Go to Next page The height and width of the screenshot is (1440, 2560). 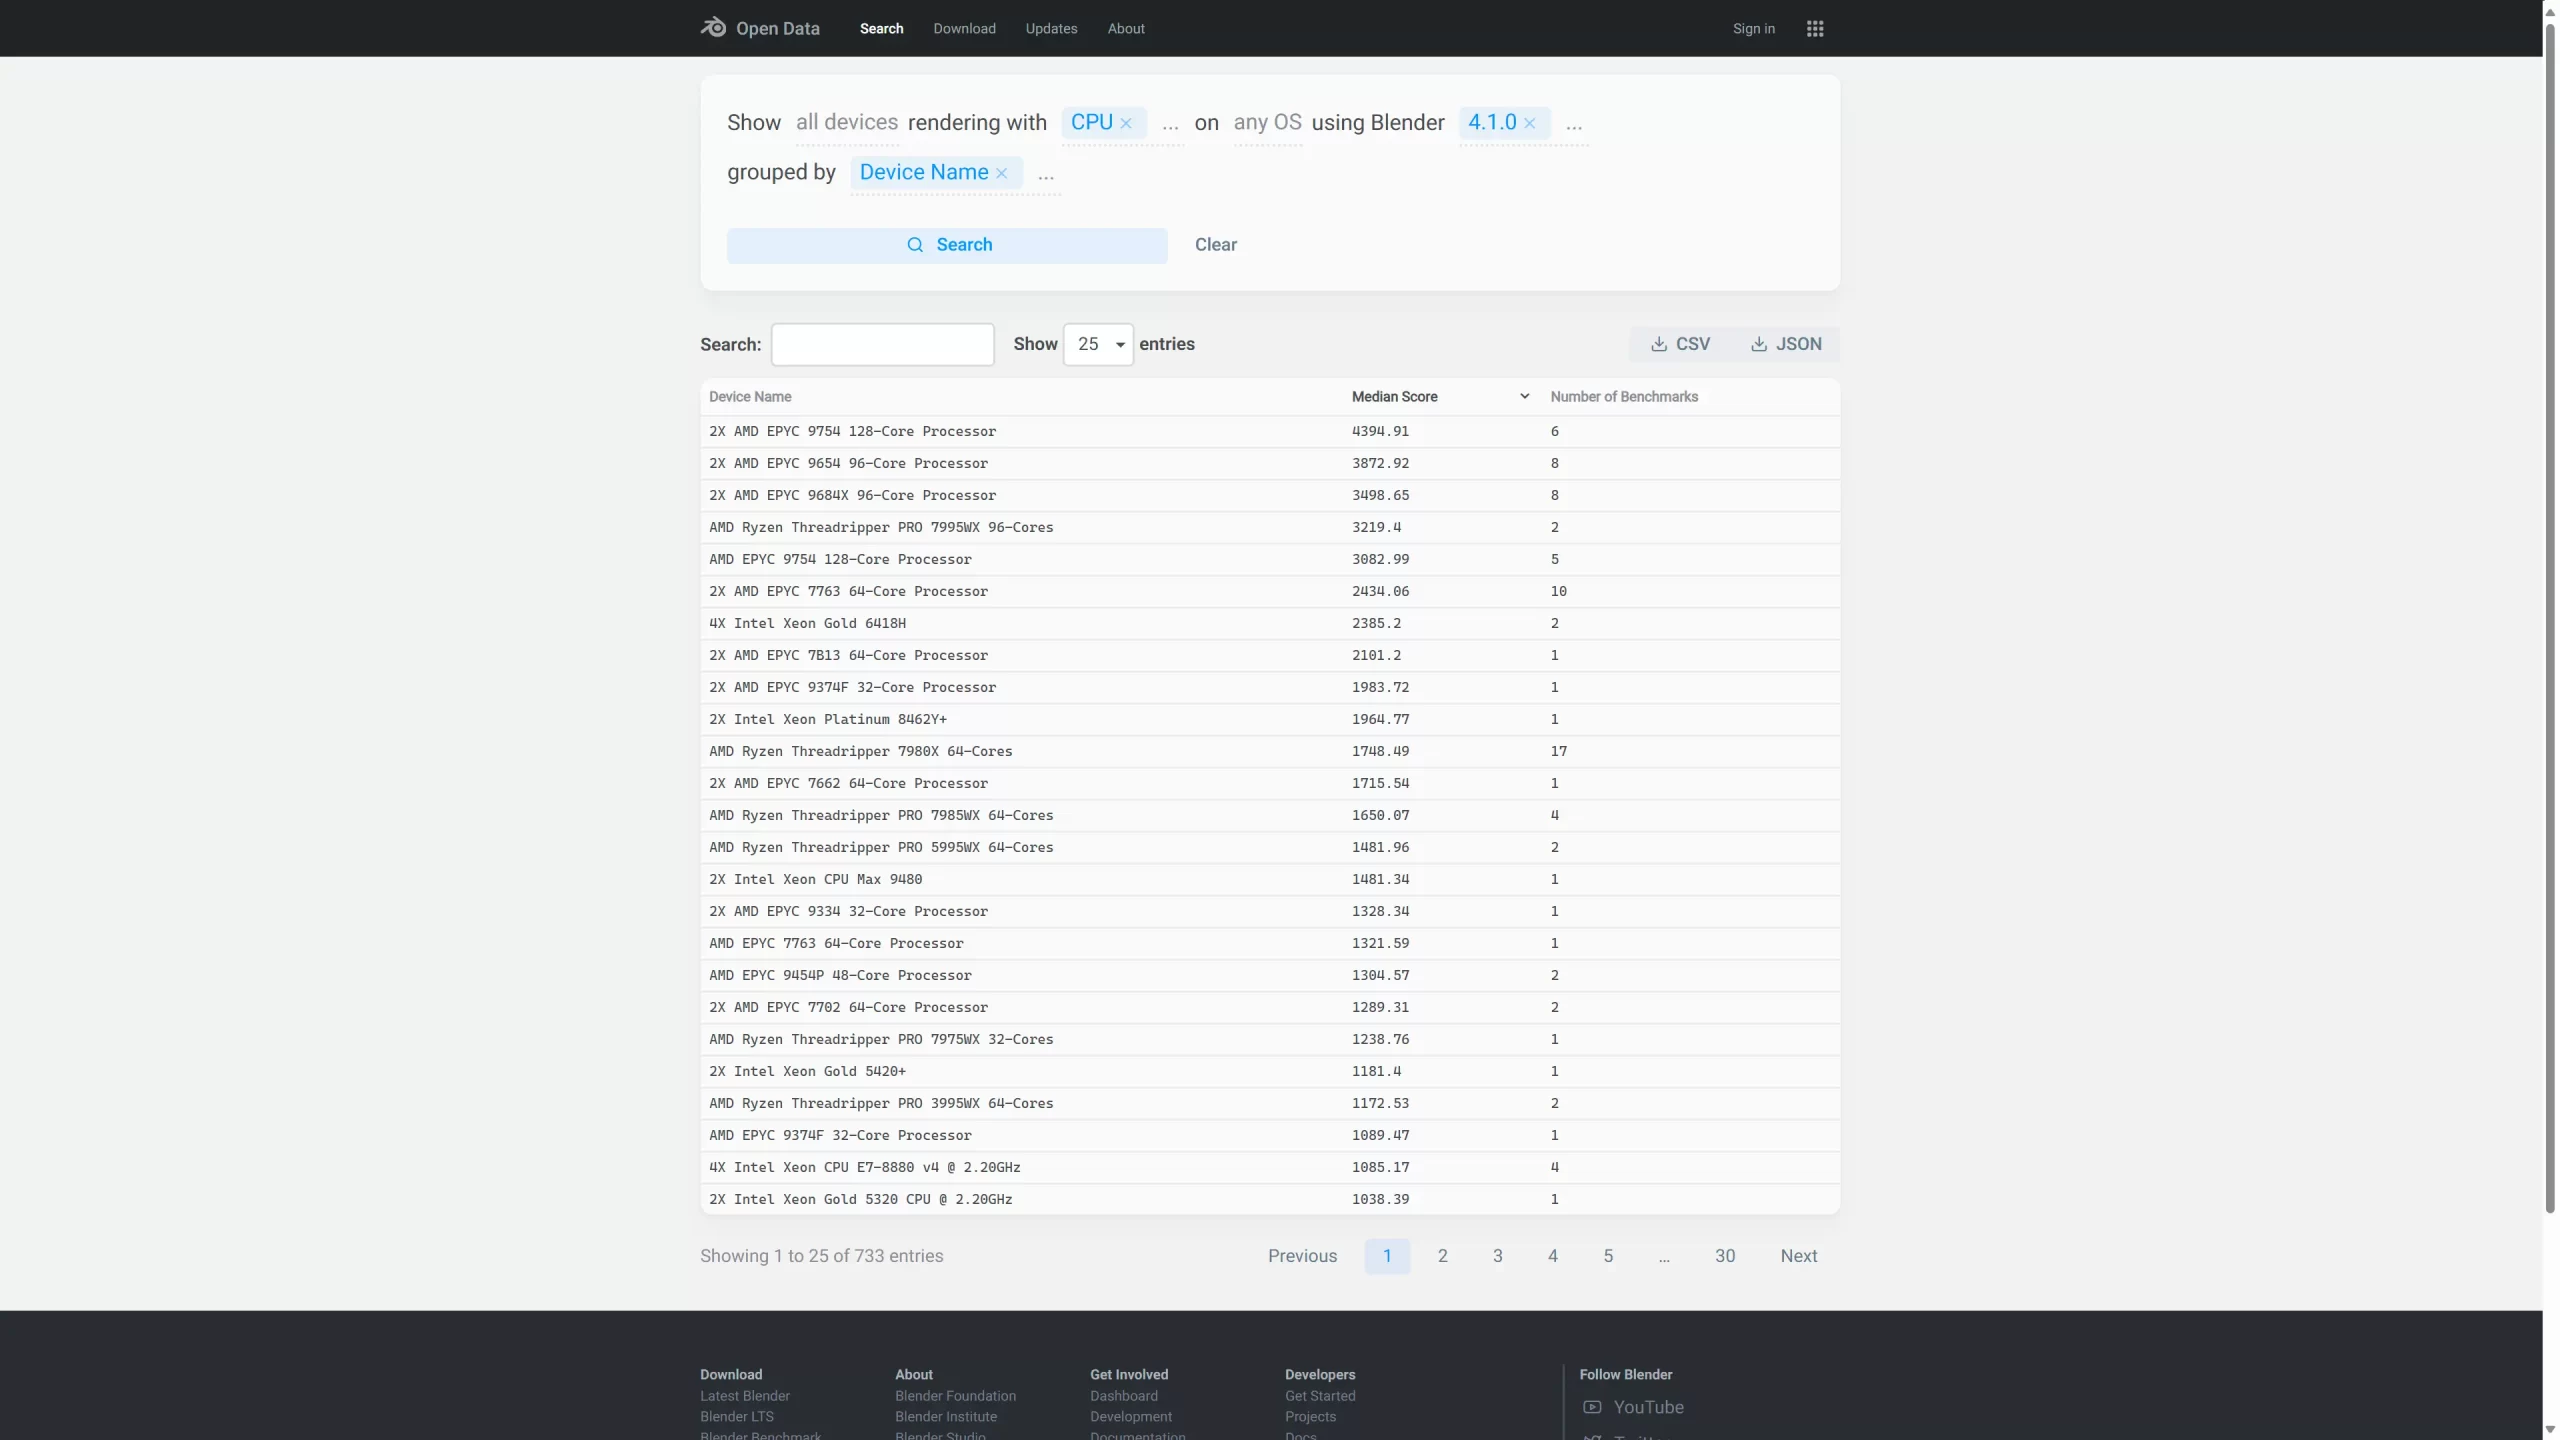[1798, 1256]
